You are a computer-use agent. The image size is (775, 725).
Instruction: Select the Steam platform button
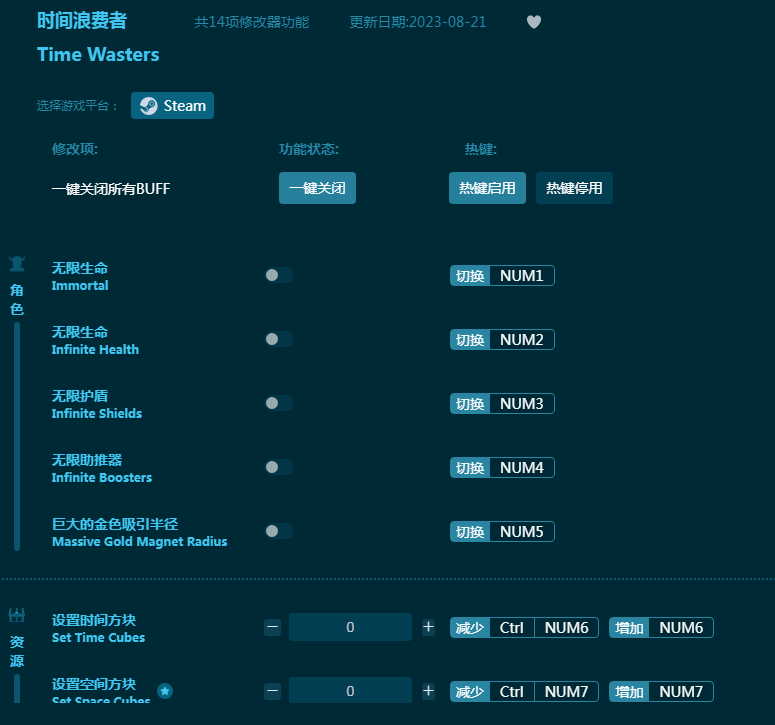pos(172,106)
